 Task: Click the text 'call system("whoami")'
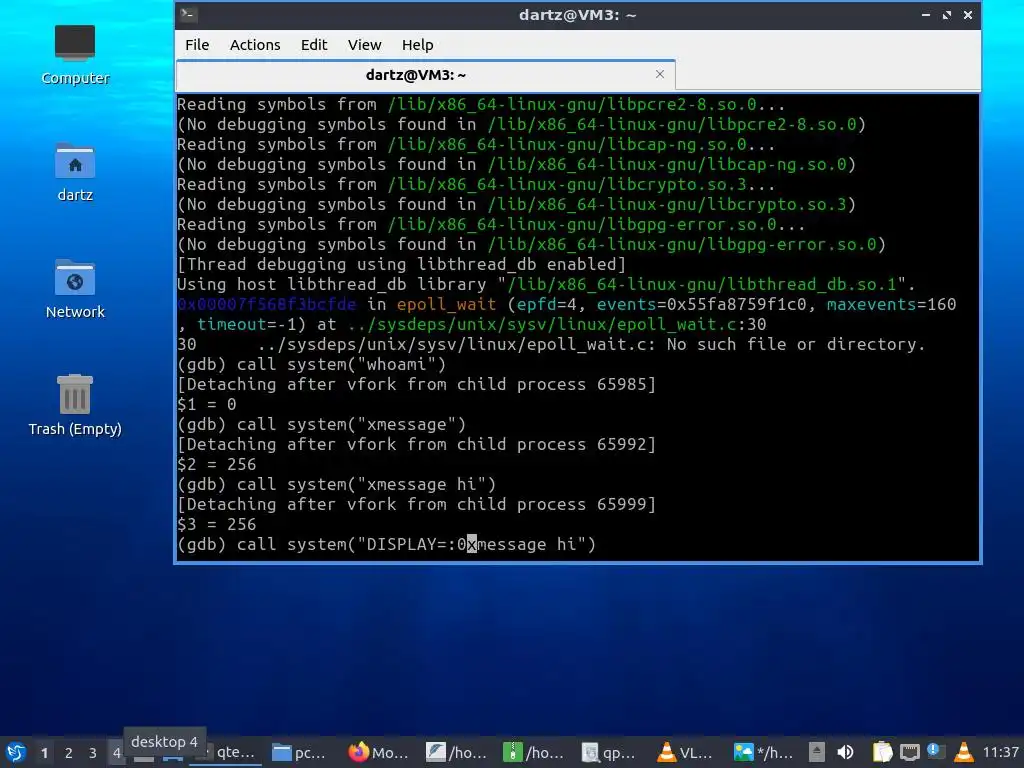pyautogui.click(x=341, y=364)
